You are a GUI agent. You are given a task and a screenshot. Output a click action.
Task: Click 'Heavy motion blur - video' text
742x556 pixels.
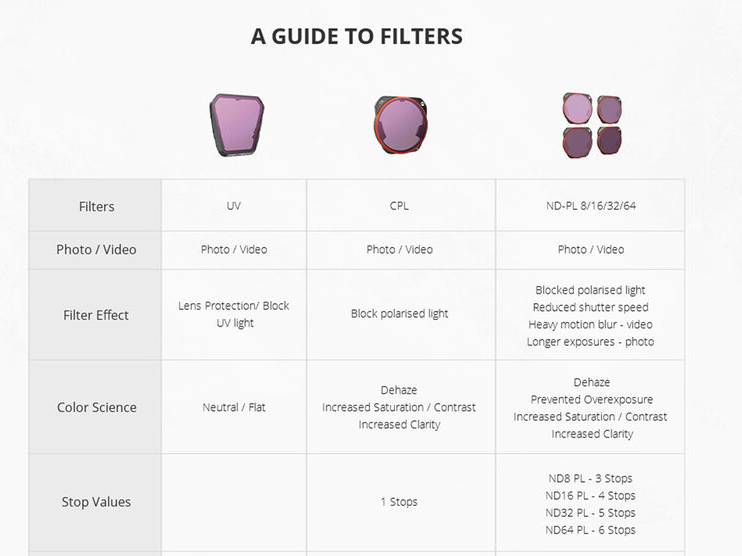click(590, 324)
